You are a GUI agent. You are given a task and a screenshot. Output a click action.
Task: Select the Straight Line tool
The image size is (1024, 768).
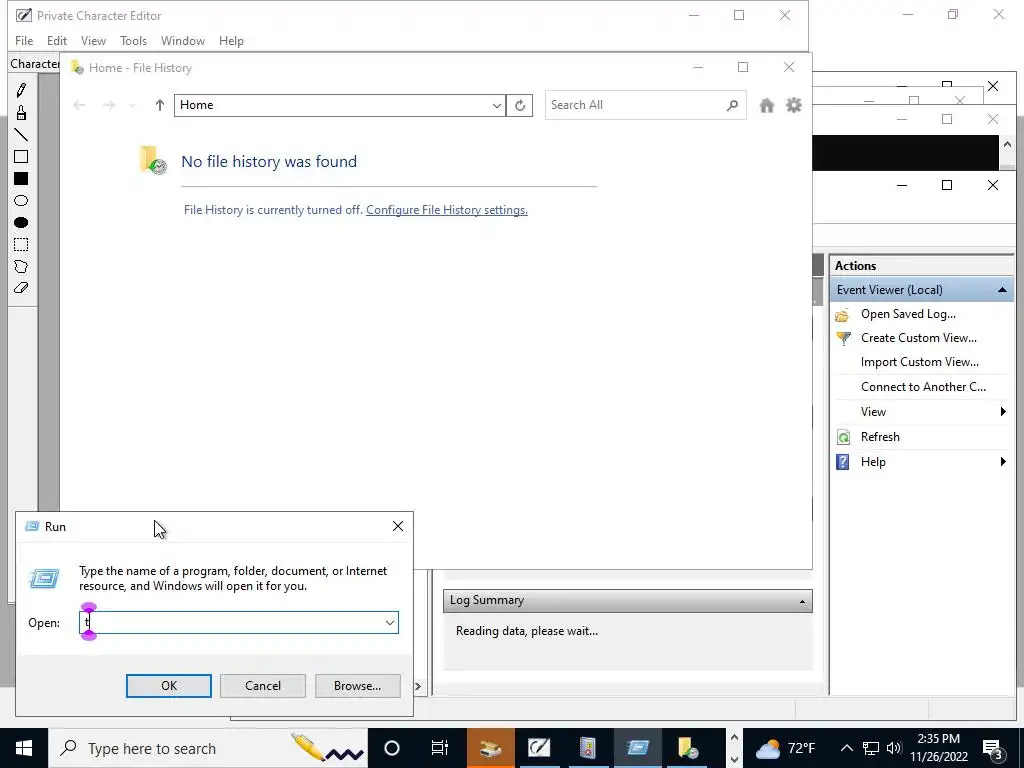point(21,135)
